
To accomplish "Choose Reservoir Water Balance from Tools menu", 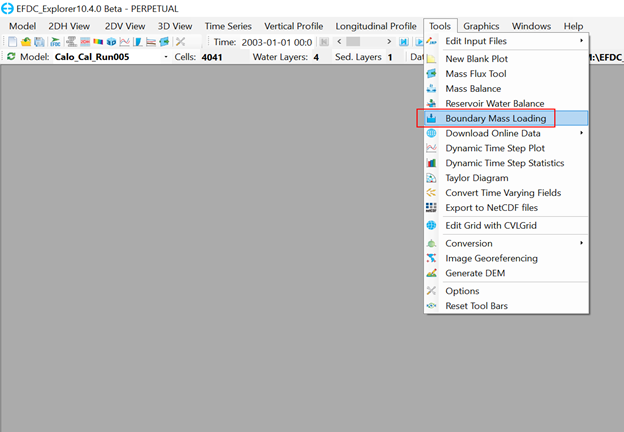I will (494, 103).
